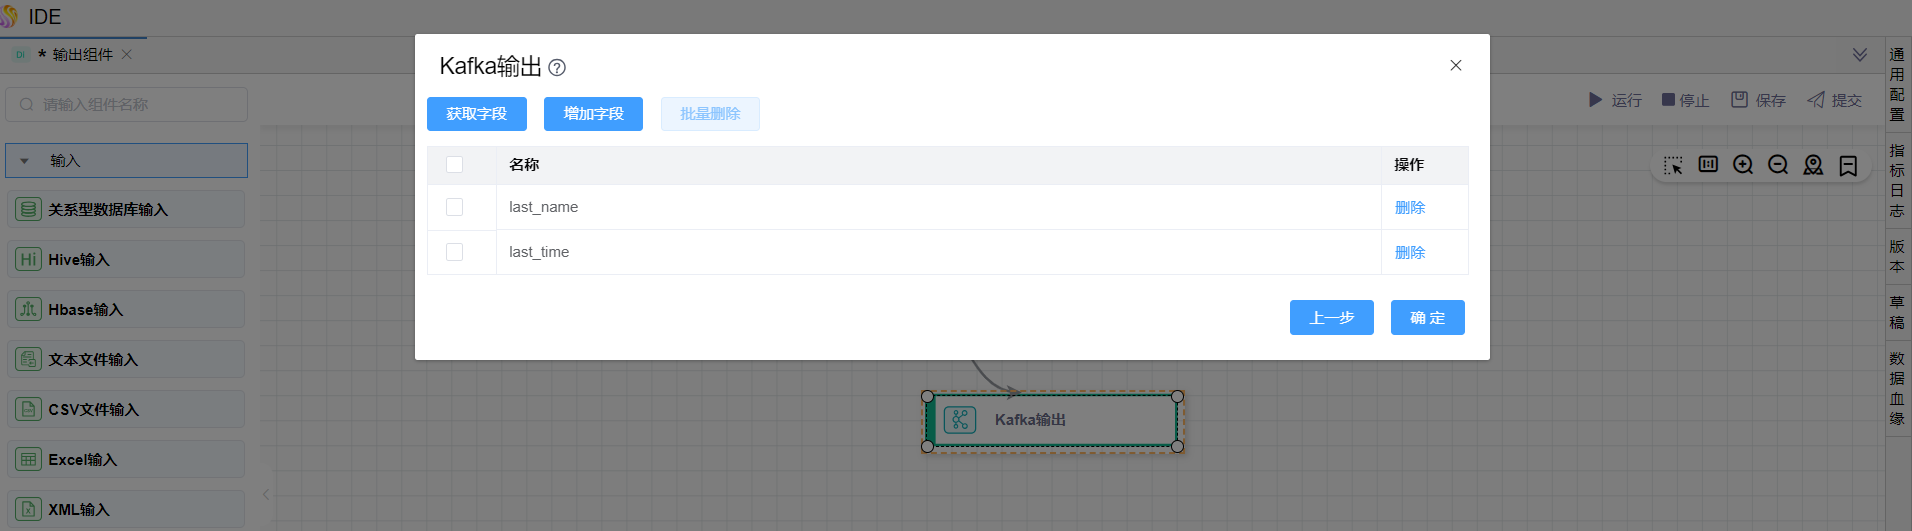Click the canvas zoom-out magnifier icon
Screen dimensions: 1912x531
coord(1778,165)
